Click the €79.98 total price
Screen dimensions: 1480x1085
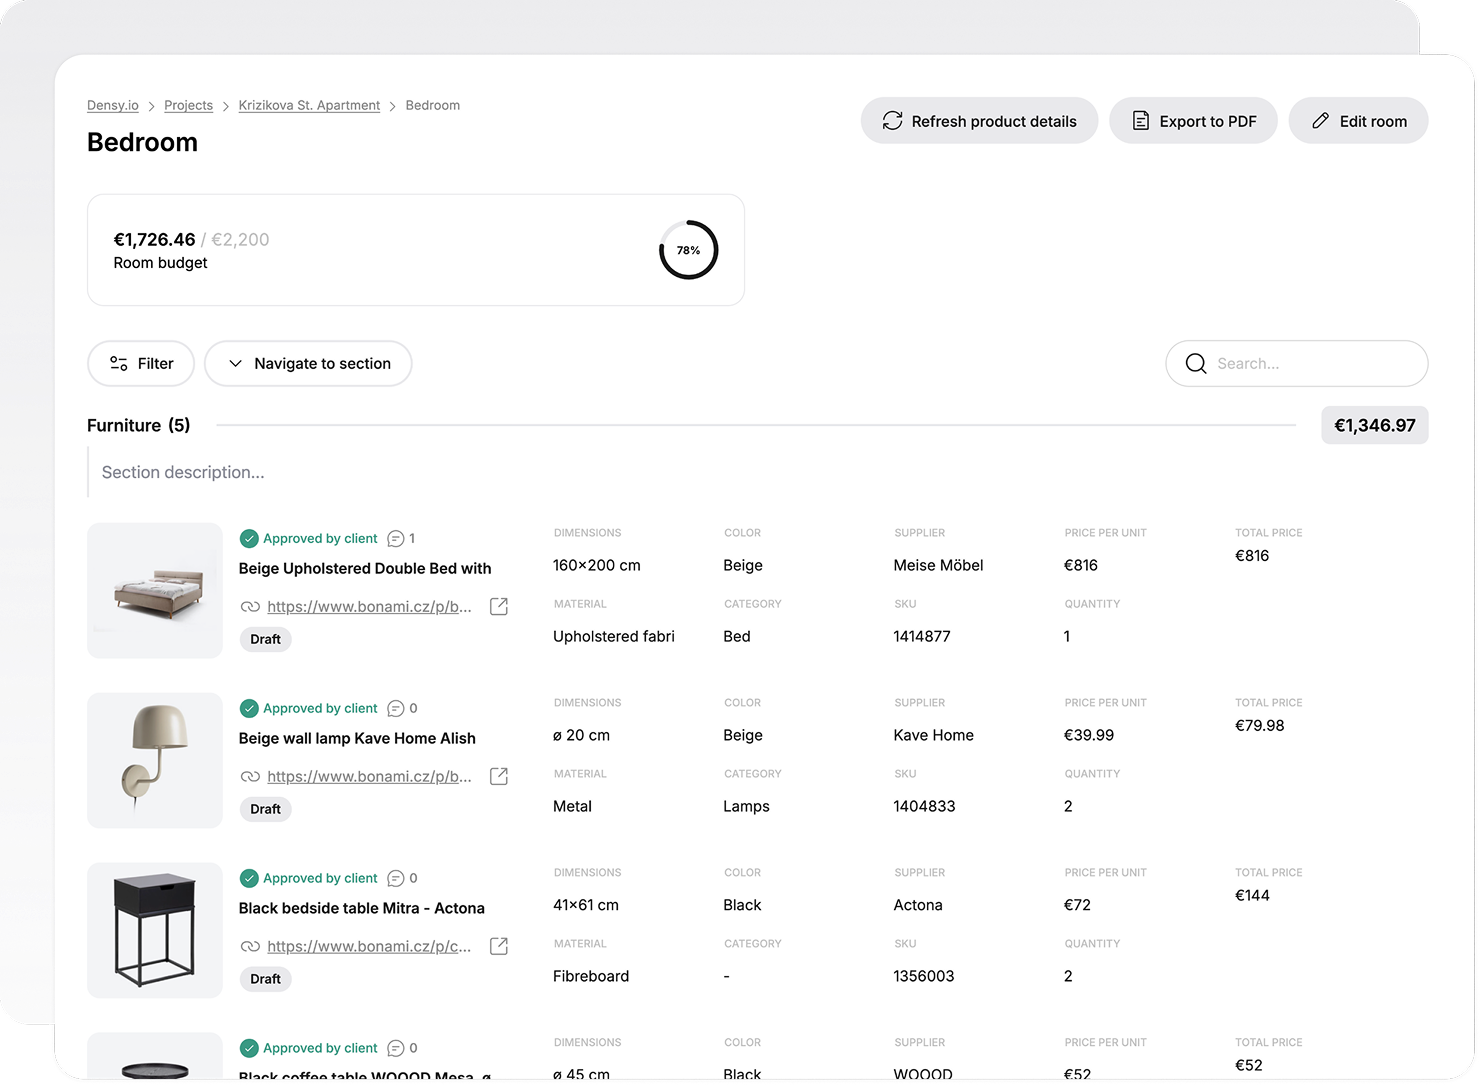click(x=1260, y=726)
